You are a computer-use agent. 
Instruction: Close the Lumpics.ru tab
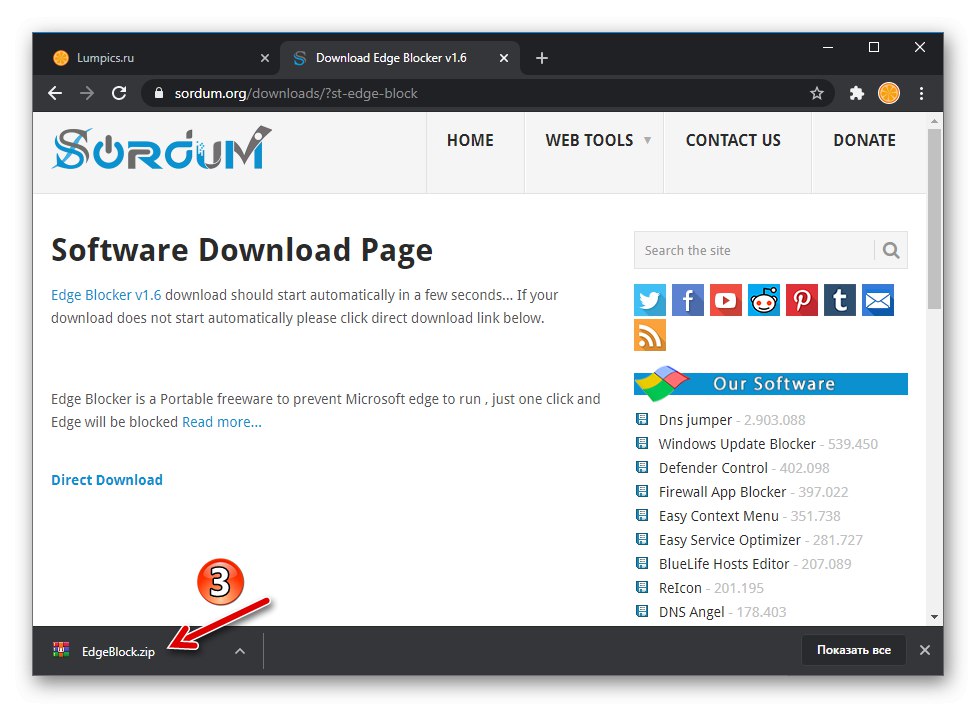(x=265, y=58)
